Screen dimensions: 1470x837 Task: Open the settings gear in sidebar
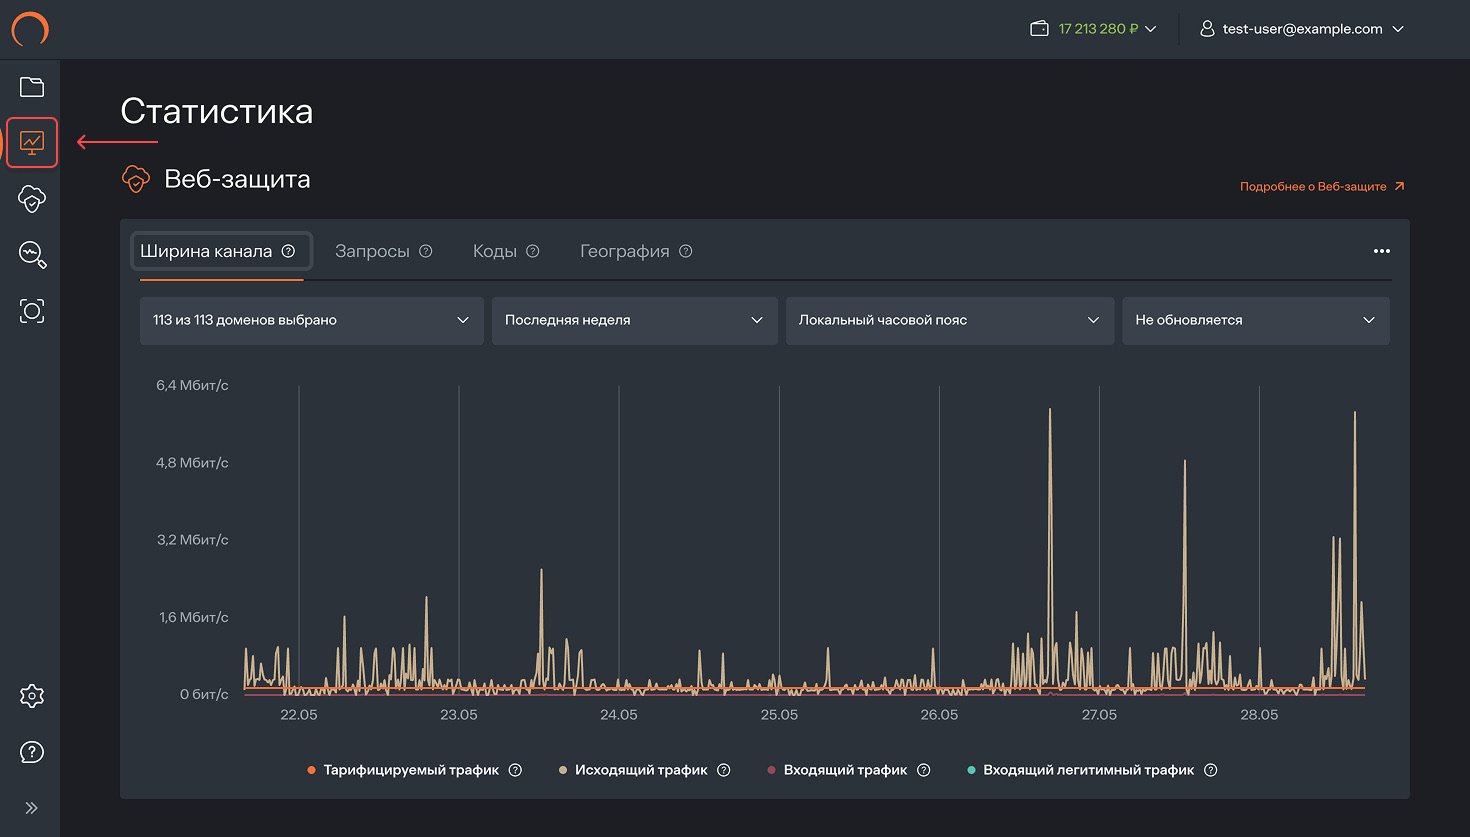click(x=32, y=696)
